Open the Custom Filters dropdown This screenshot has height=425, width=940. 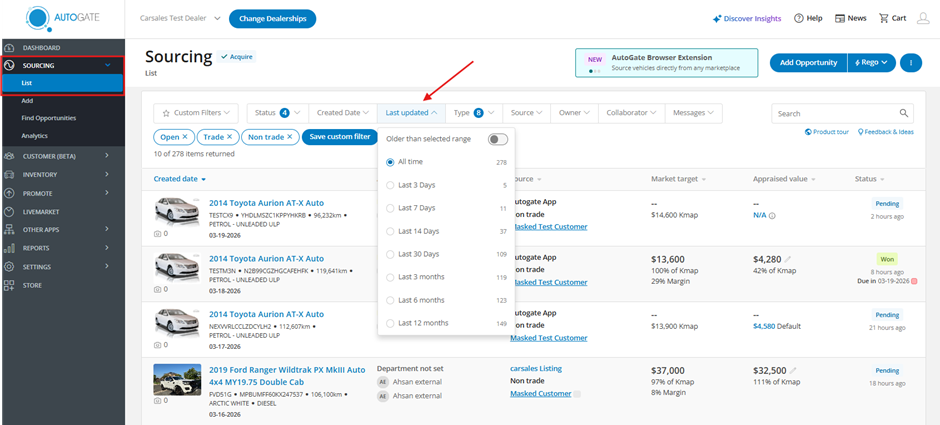click(199, 113)
